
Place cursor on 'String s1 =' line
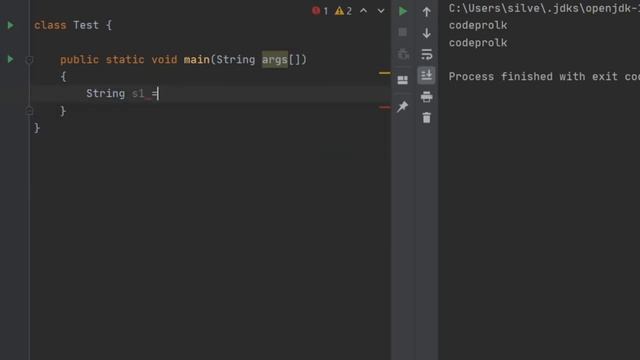tap(210, 94)
